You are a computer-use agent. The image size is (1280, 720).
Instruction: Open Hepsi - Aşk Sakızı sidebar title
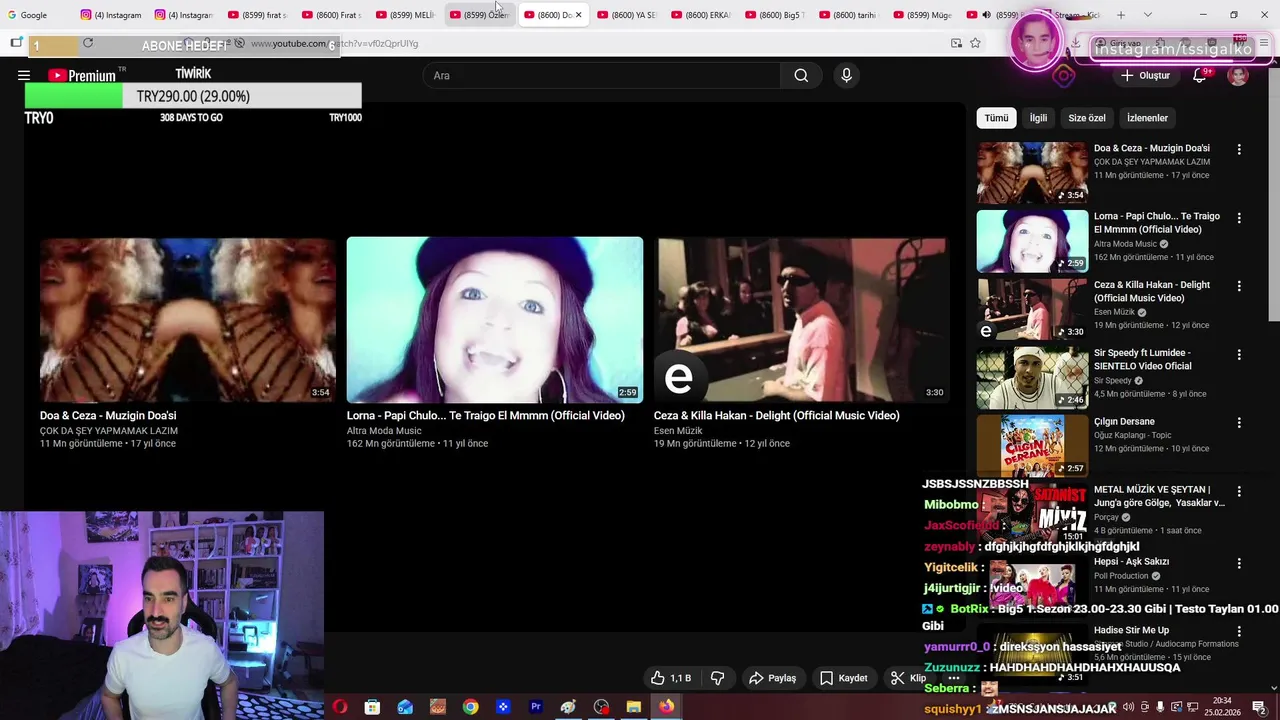tap(1132, 561)
